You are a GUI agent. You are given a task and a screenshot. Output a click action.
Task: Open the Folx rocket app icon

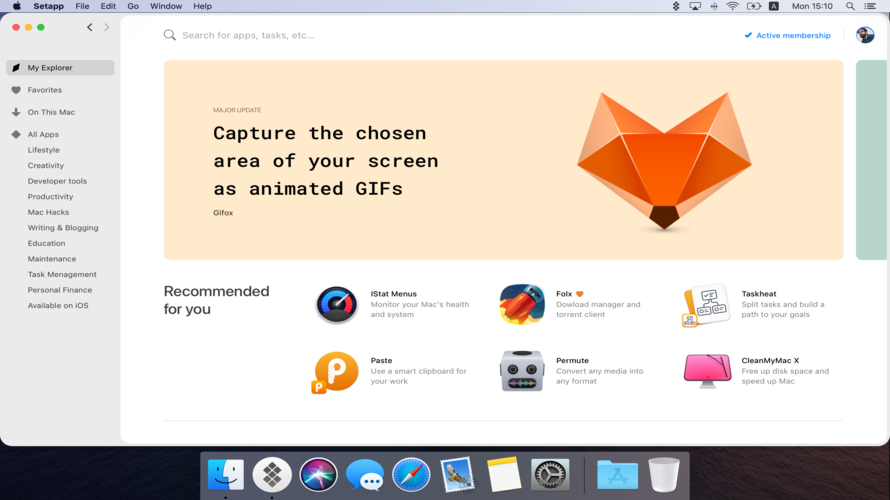522,305
